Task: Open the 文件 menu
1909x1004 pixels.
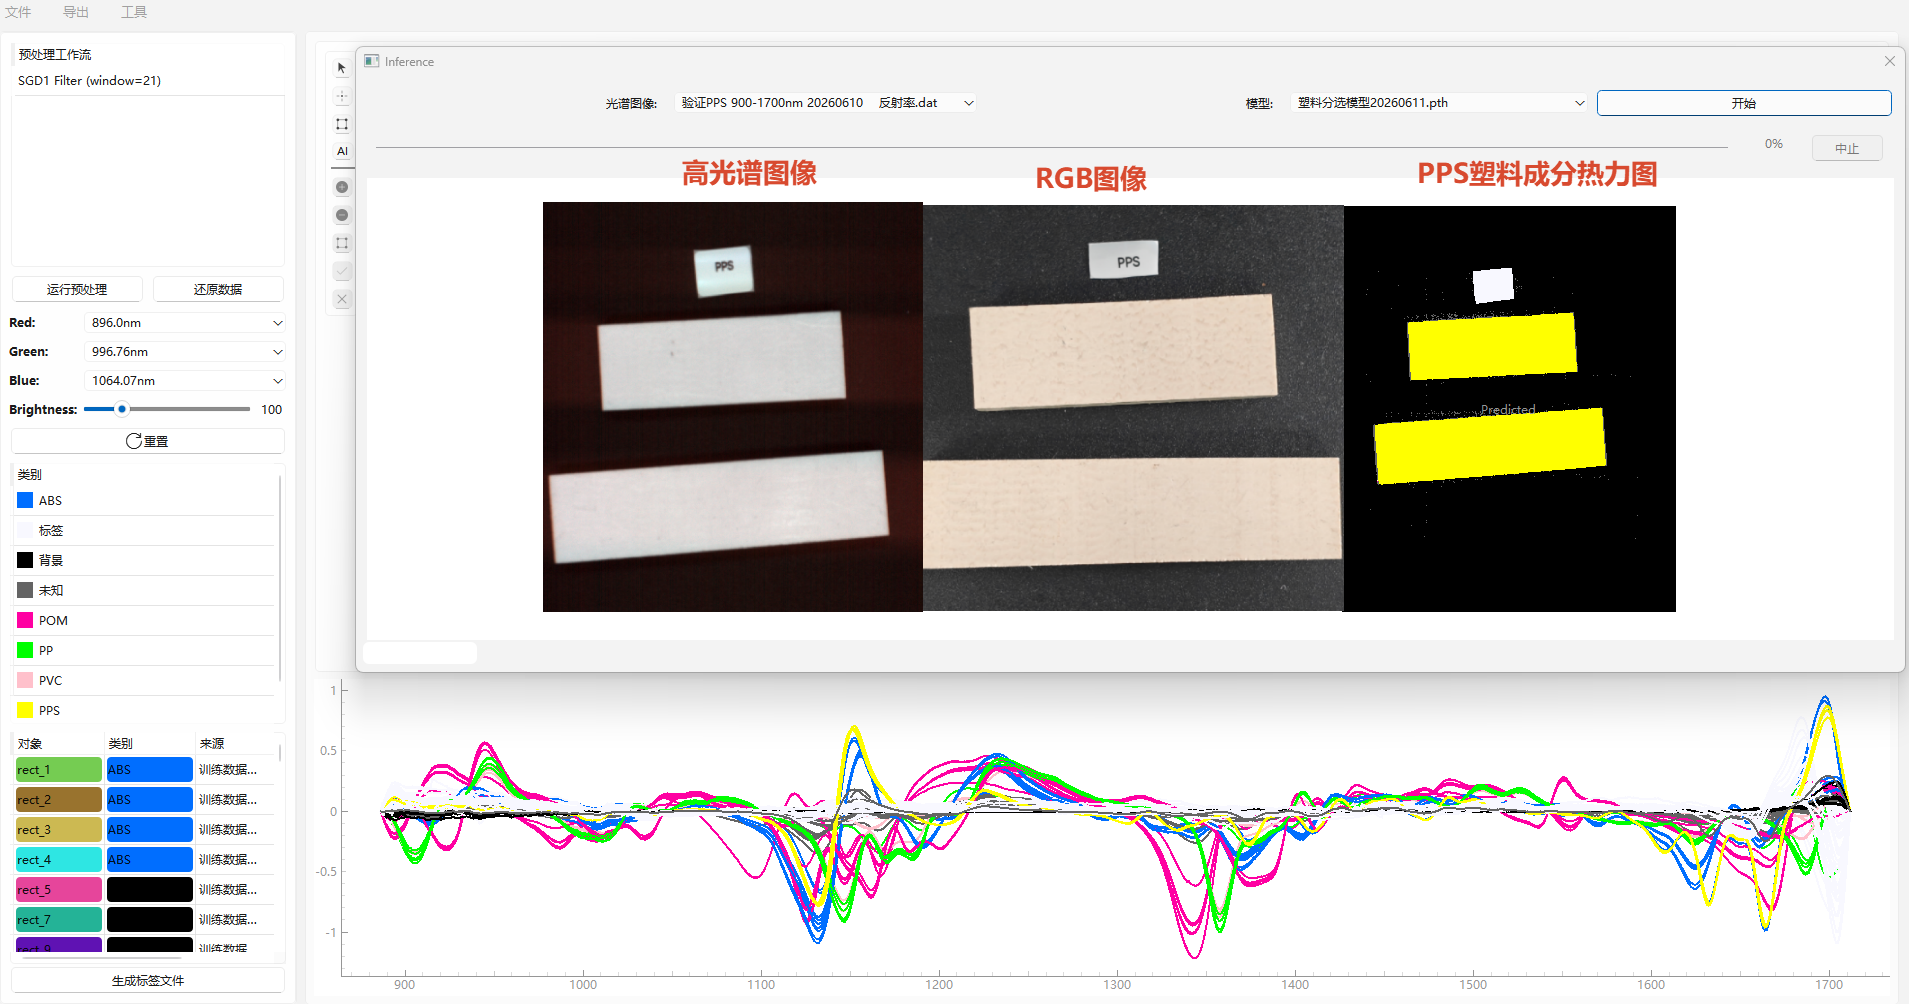Action: [x=18, y=12]
